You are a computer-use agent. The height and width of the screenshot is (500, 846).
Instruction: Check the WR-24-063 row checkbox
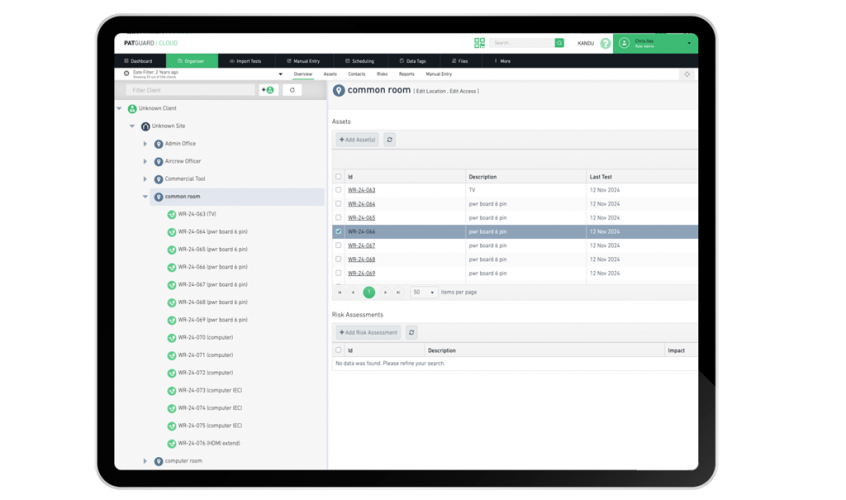pos(338,190)
